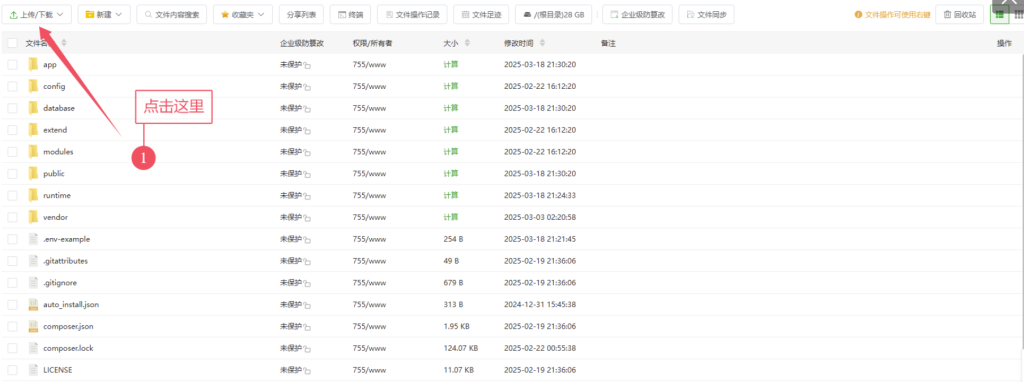Open 企业级防篡改 settings
The width and height of the screenshot is (1024, 382).
[637, 14]
